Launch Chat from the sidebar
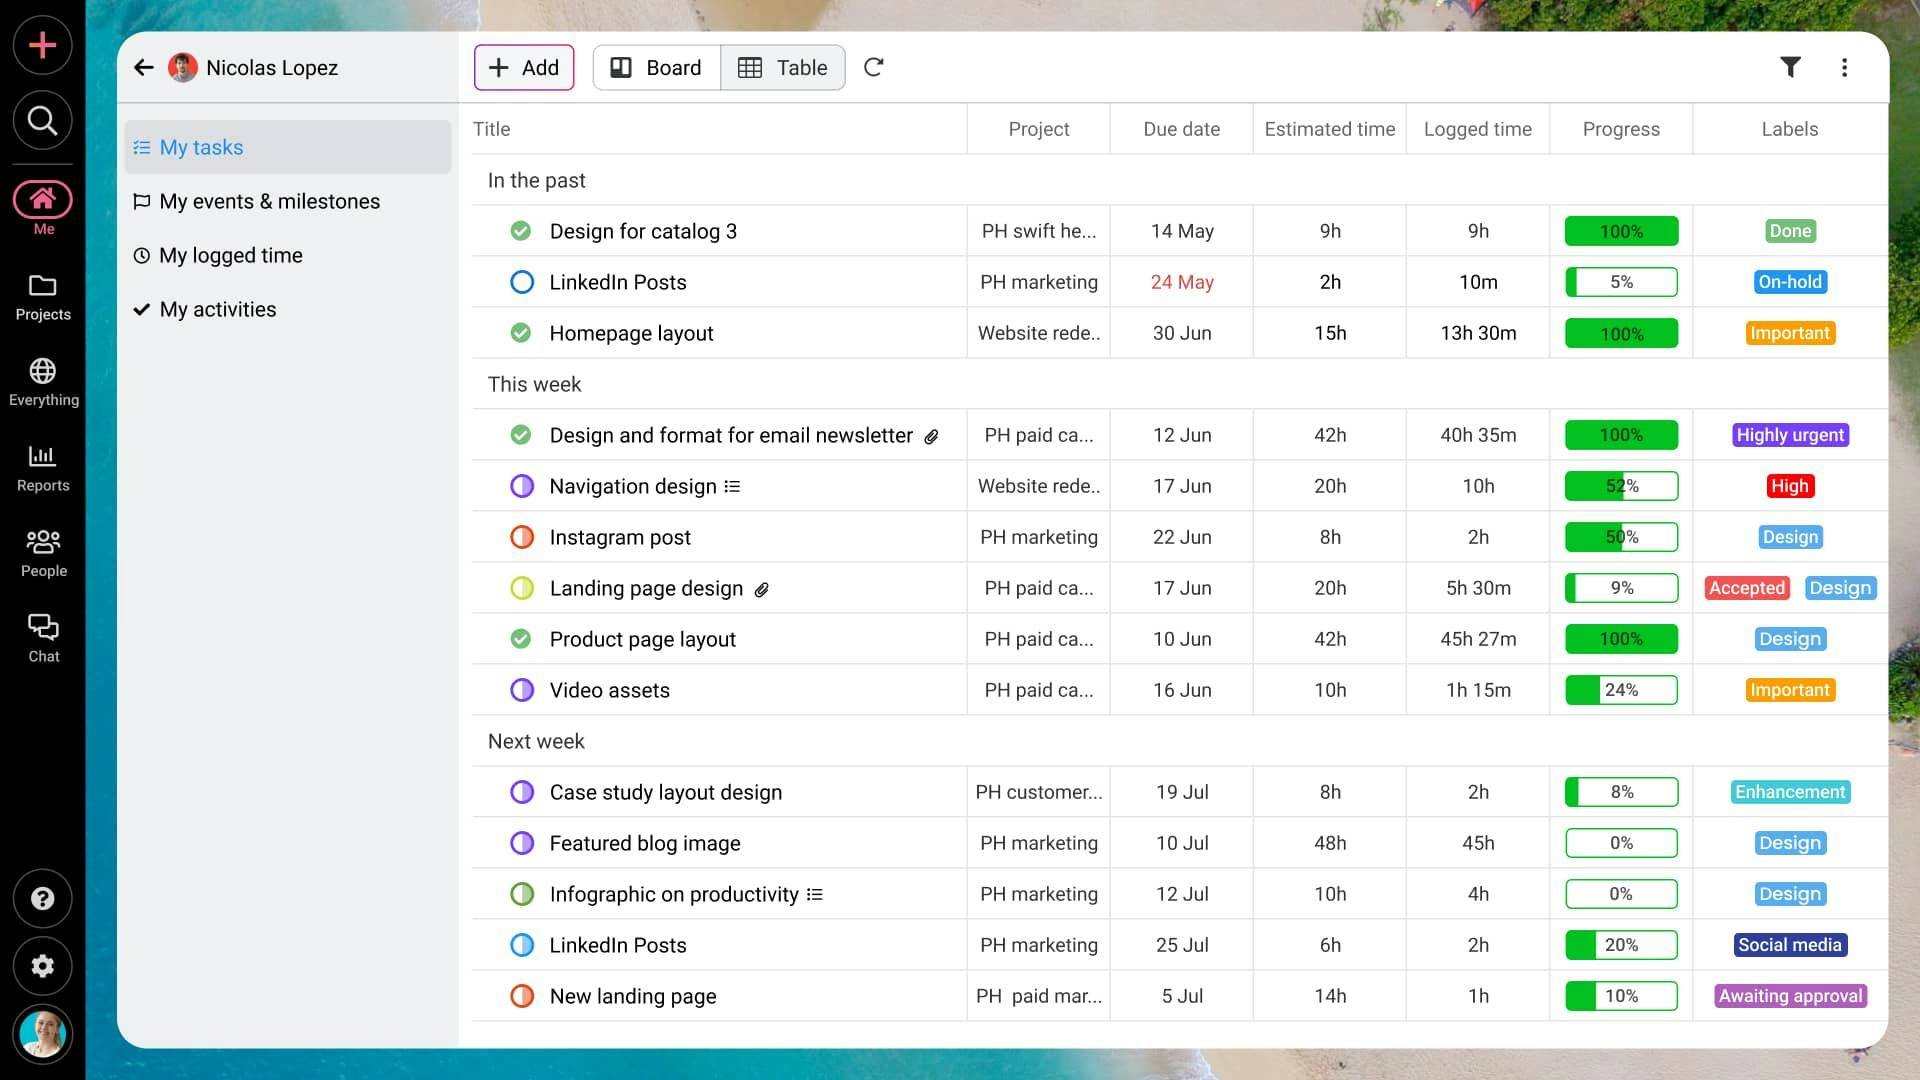This screenshot has width=1920, height=1080. click(42, 636)
